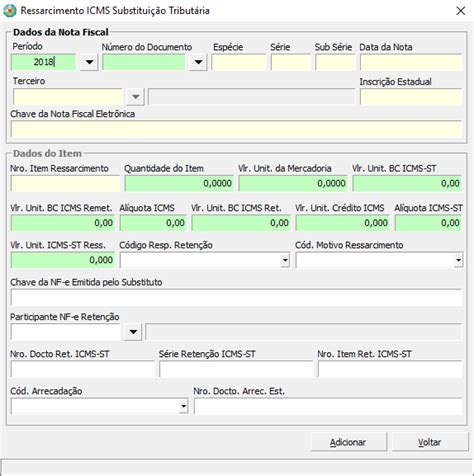Click the application icon in title bar
This screenshot has width=474, height=476.
pos(10,11)
